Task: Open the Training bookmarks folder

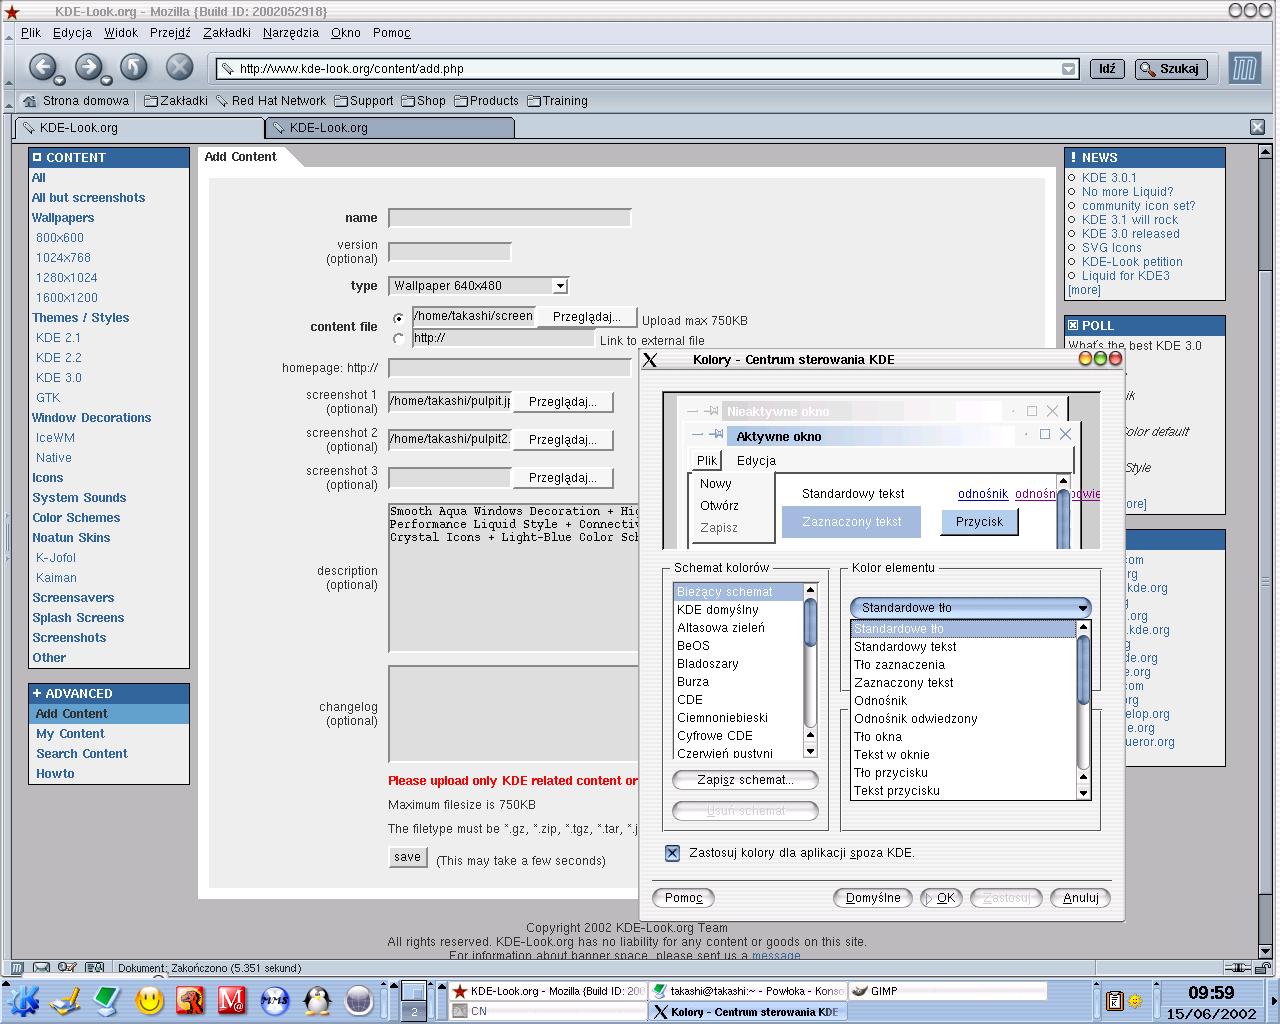Action: (557, 101)
